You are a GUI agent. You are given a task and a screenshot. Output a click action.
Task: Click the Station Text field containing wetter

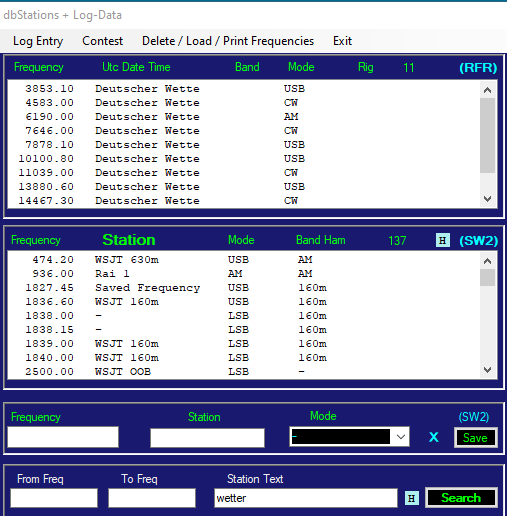click(x=306, y=498)
